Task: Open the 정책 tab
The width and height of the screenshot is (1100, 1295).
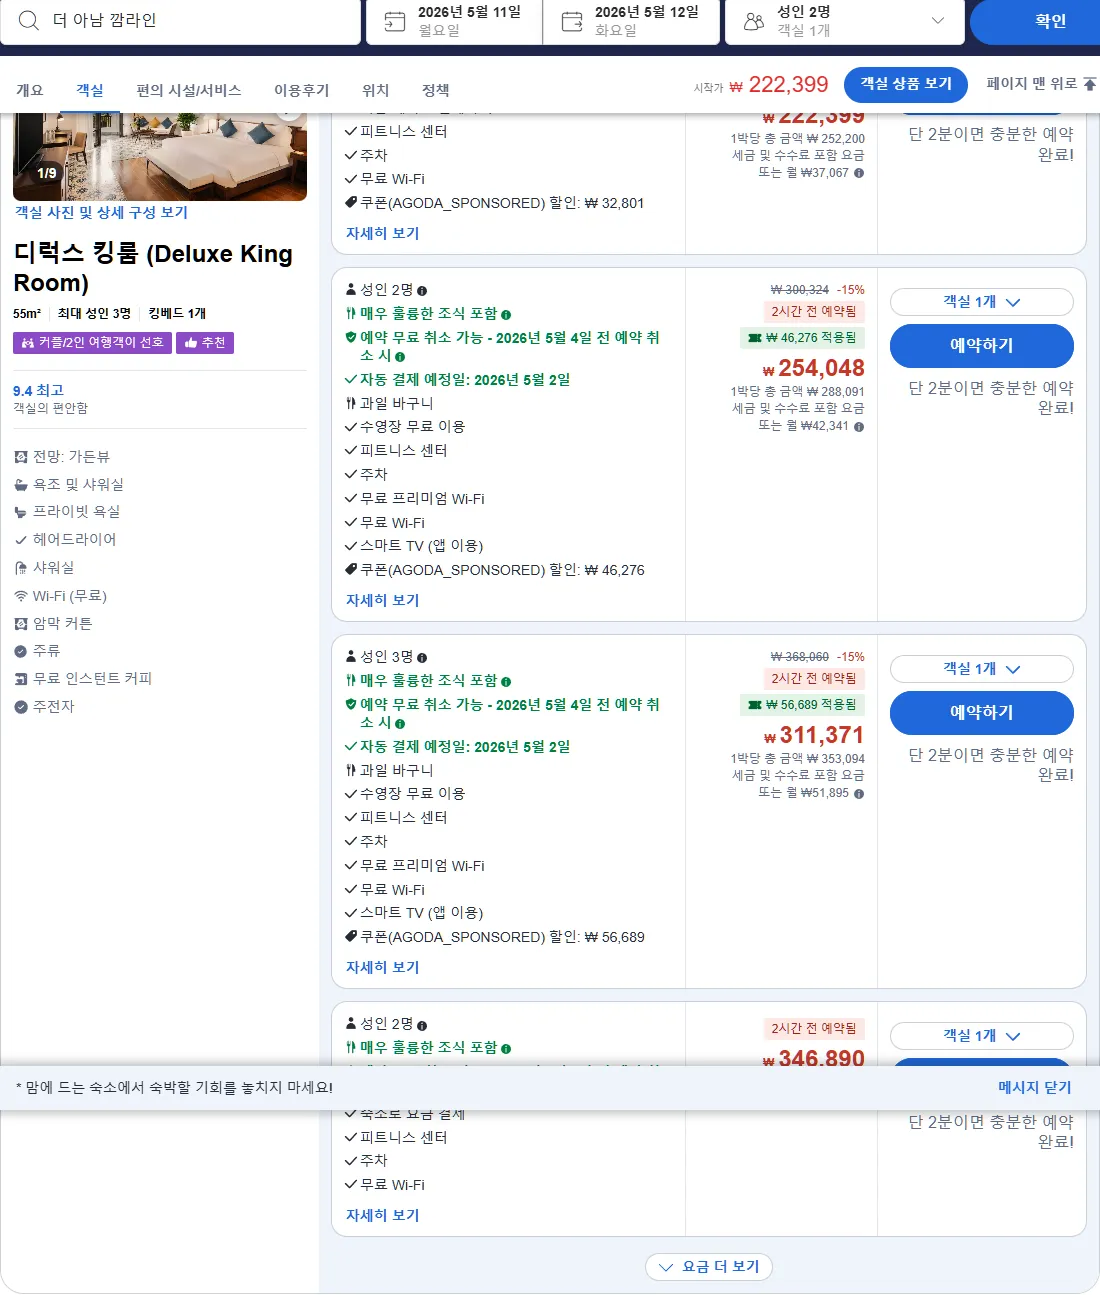Action: (436, 90)
